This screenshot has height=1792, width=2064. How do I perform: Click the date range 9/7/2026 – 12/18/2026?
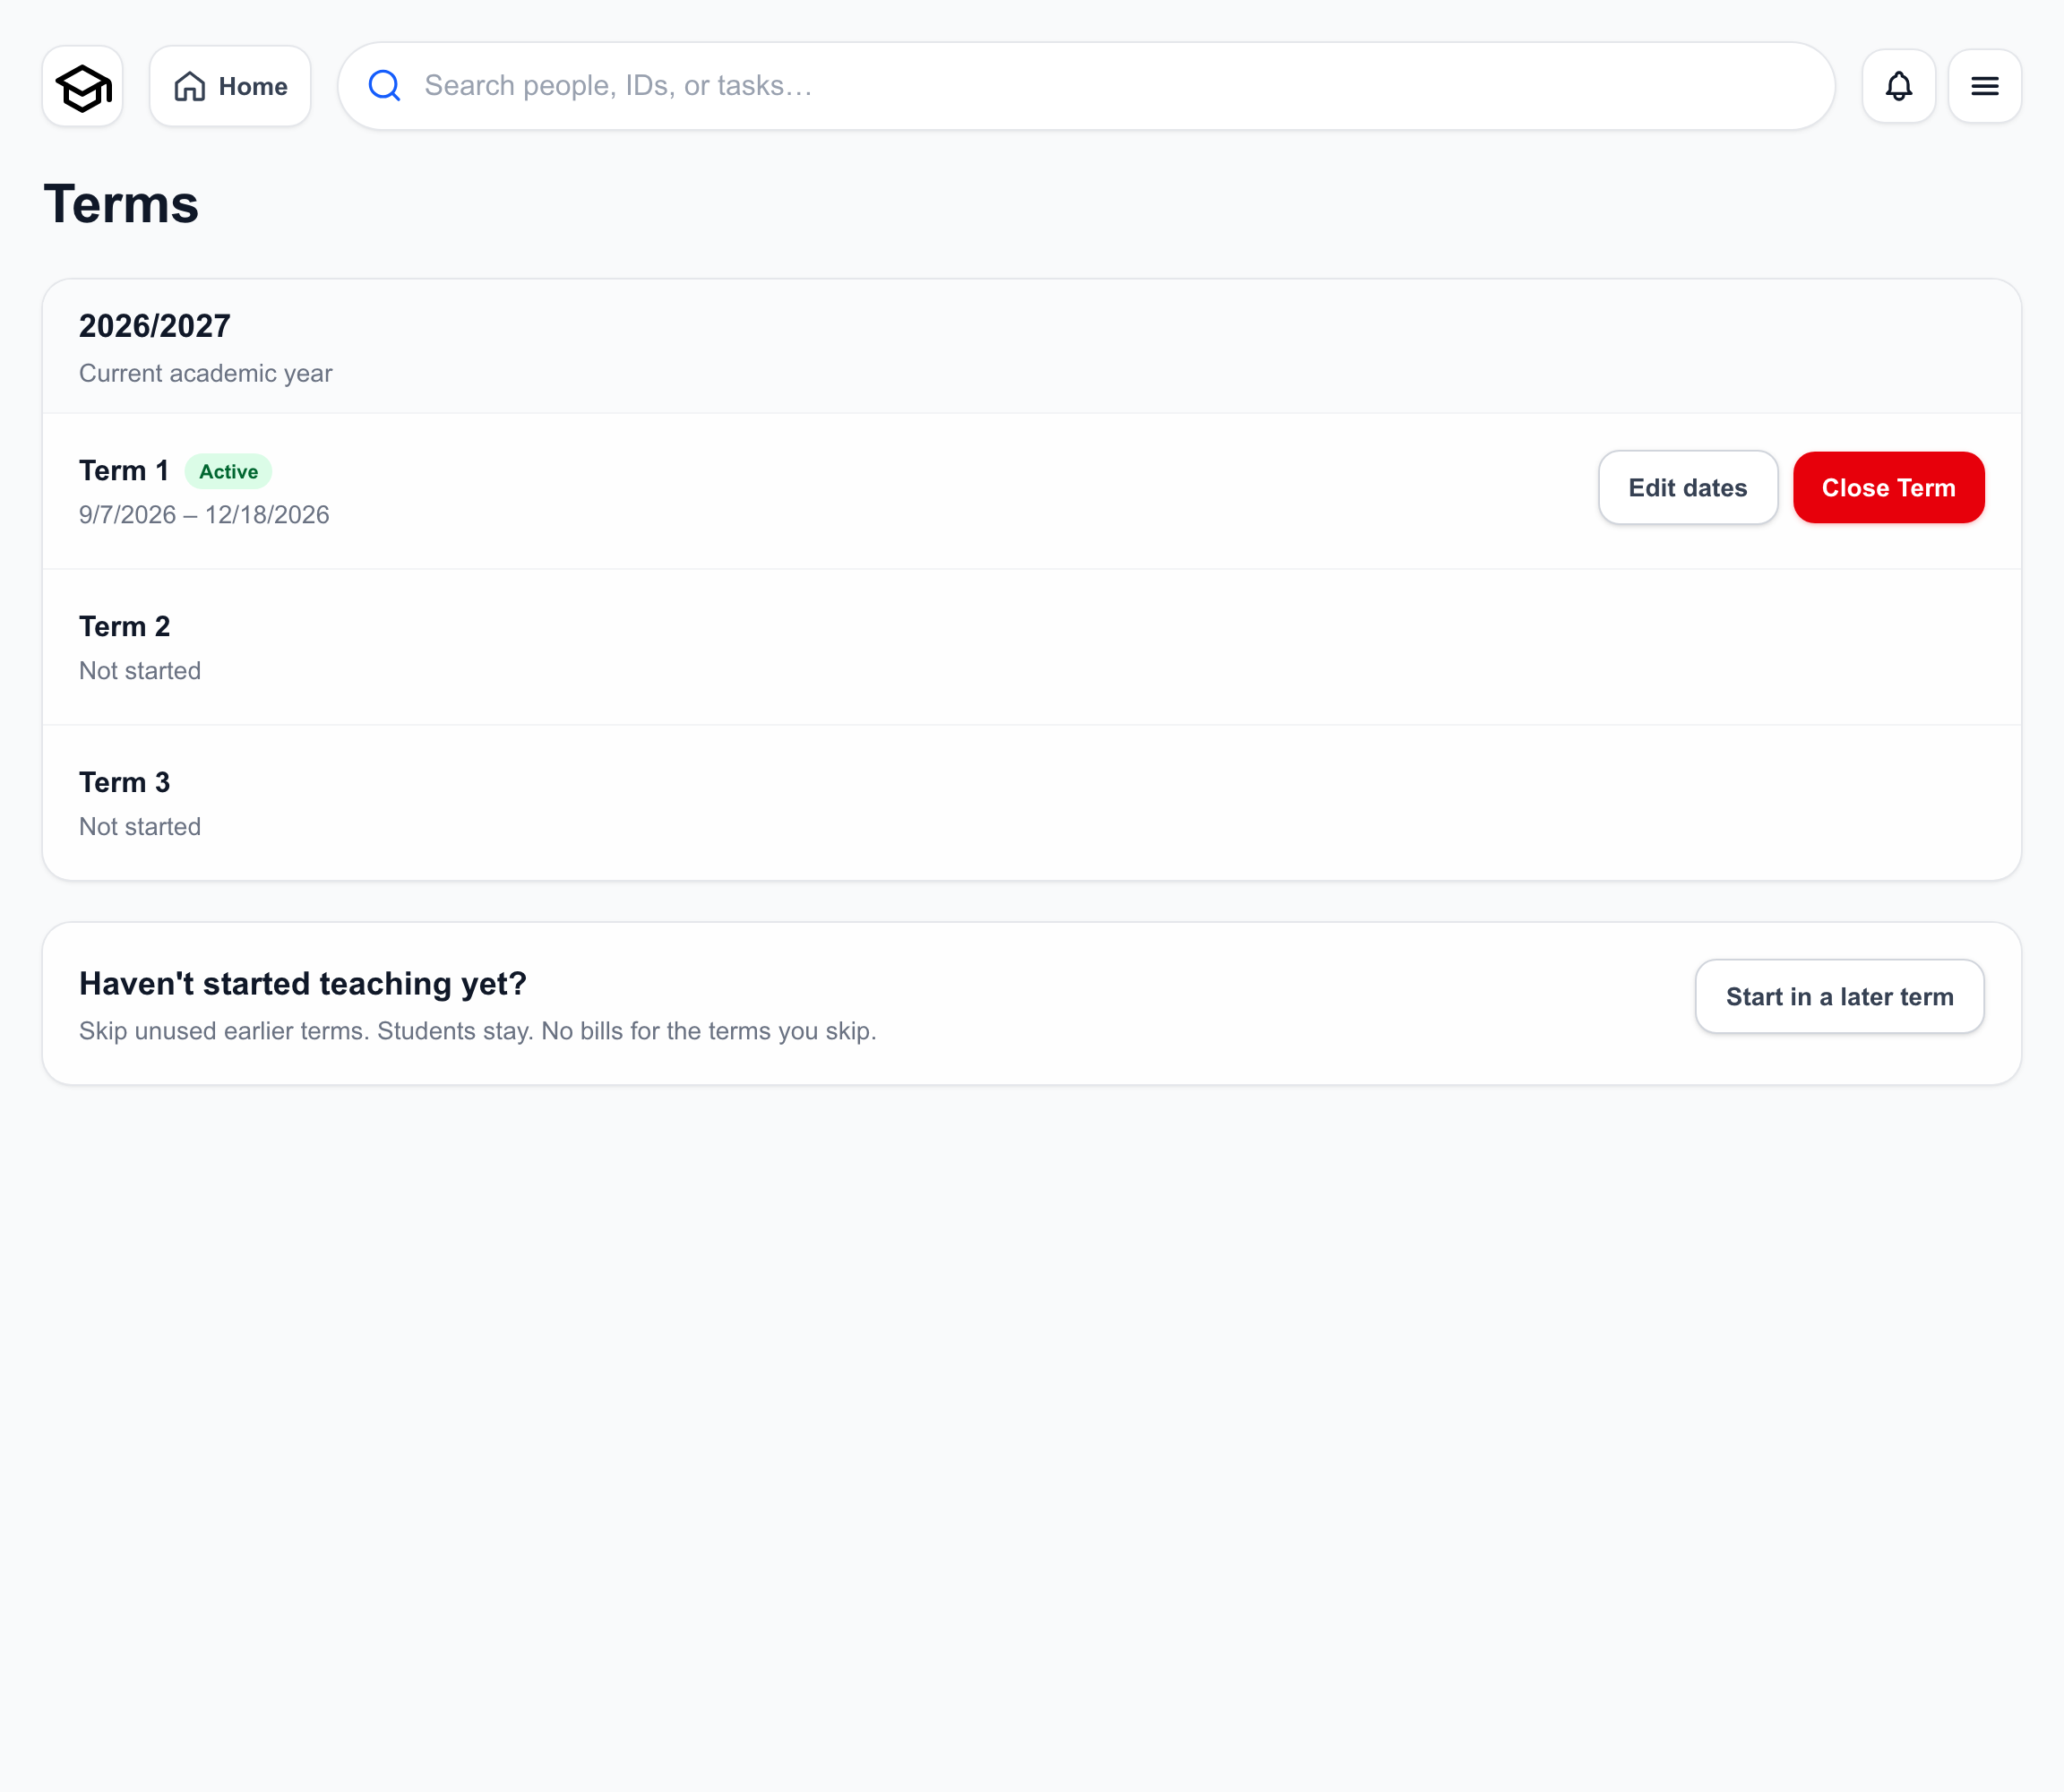point(204,515)
